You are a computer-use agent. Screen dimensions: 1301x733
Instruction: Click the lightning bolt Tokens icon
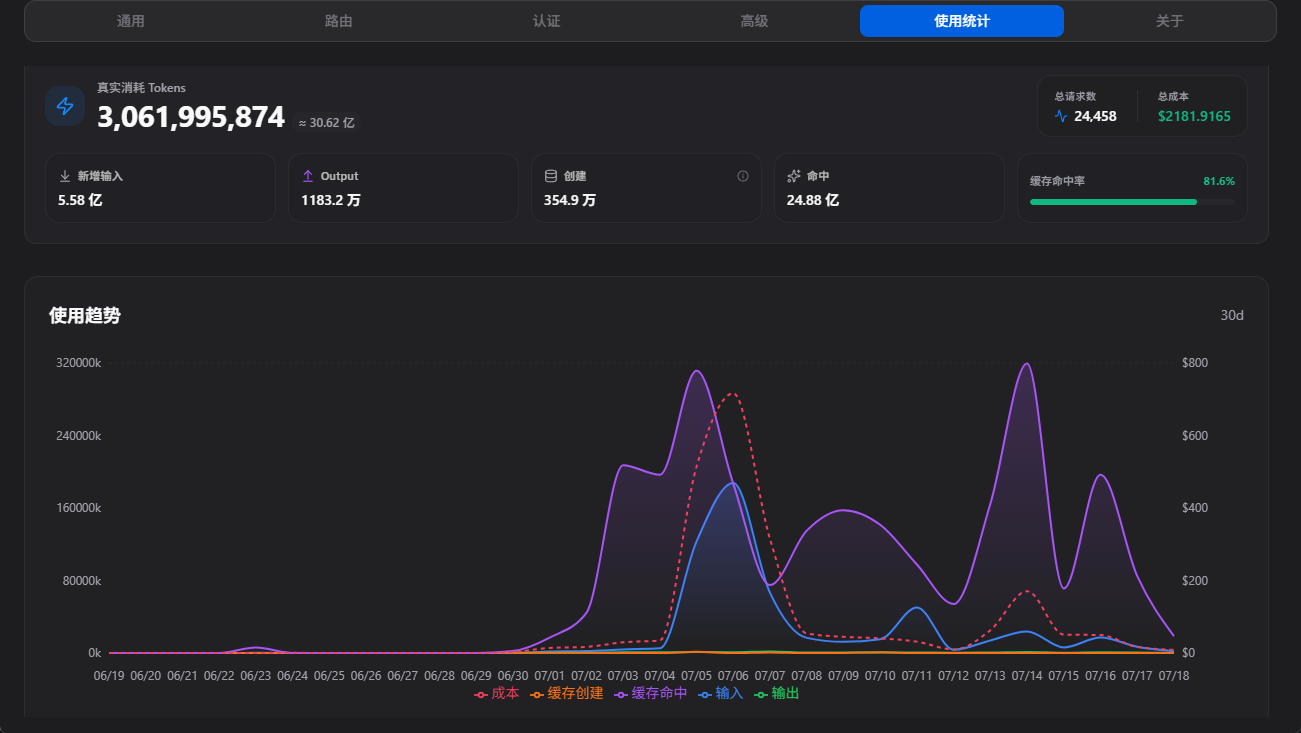tap(65, 106)
